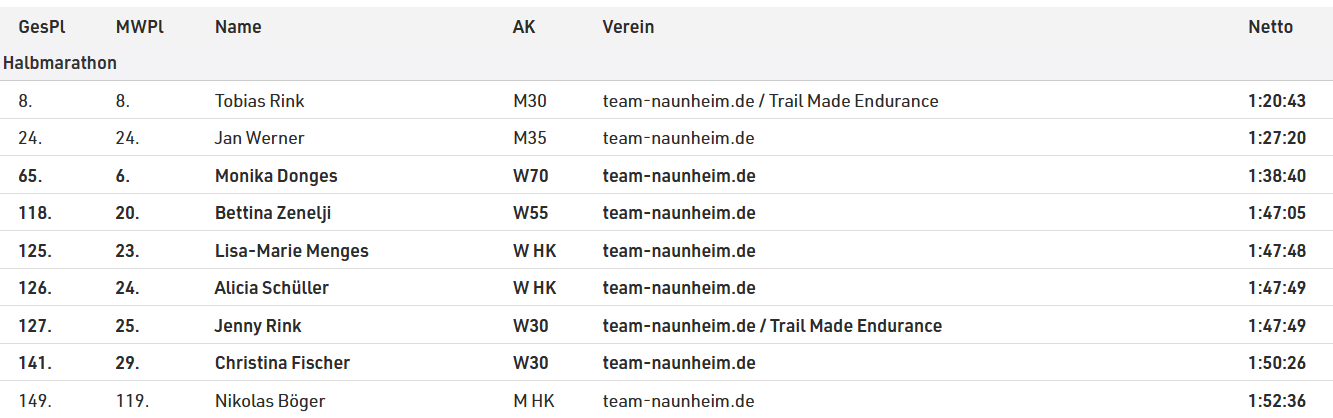Click Lisa-Marie Menges name

click(292, 251)
